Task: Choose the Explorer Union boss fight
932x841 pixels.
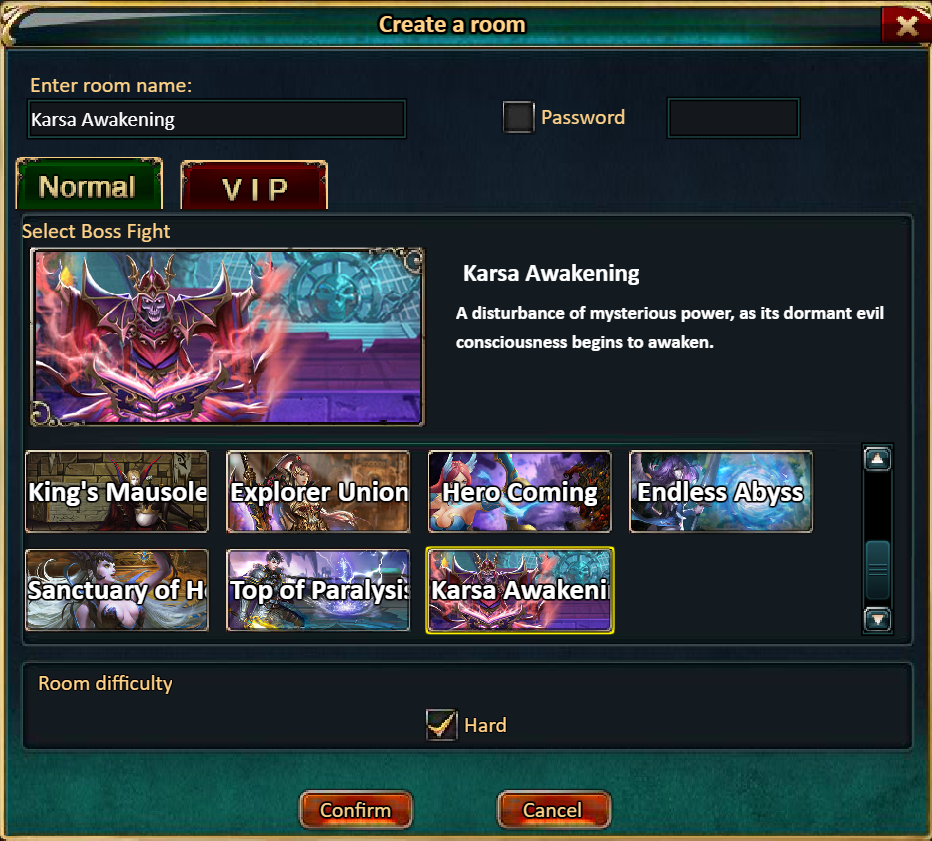Action: [x=318, y=491]
